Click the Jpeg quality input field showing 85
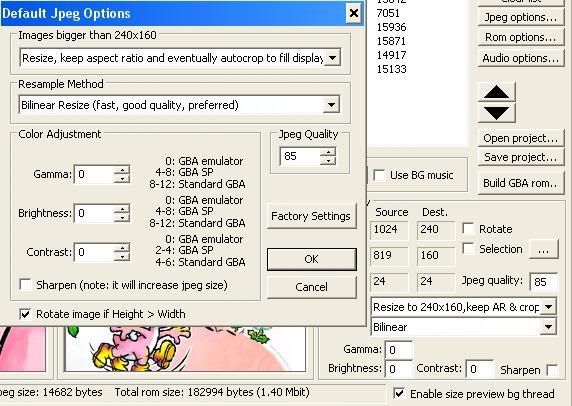The image size is (572, 406). [x=544, y=281]
